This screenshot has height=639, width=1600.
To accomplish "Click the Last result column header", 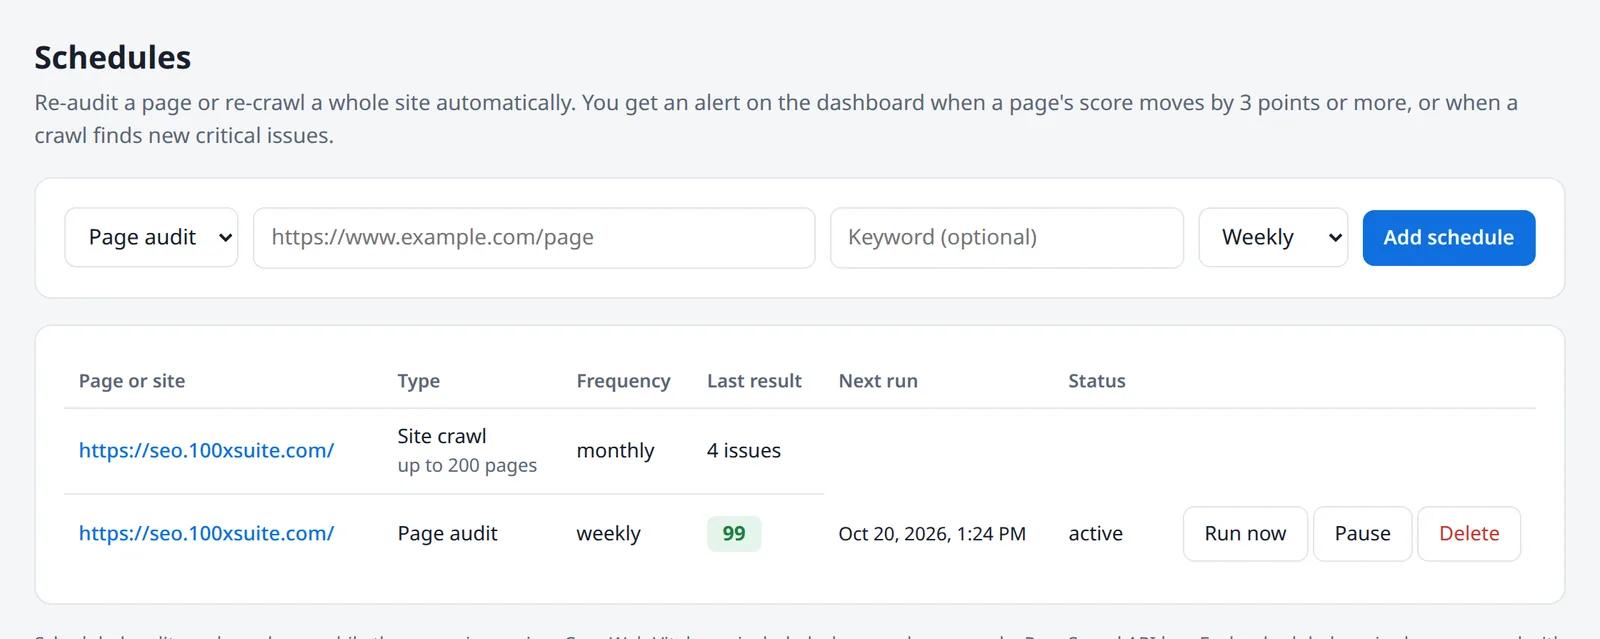I will (x=754, y=381).
